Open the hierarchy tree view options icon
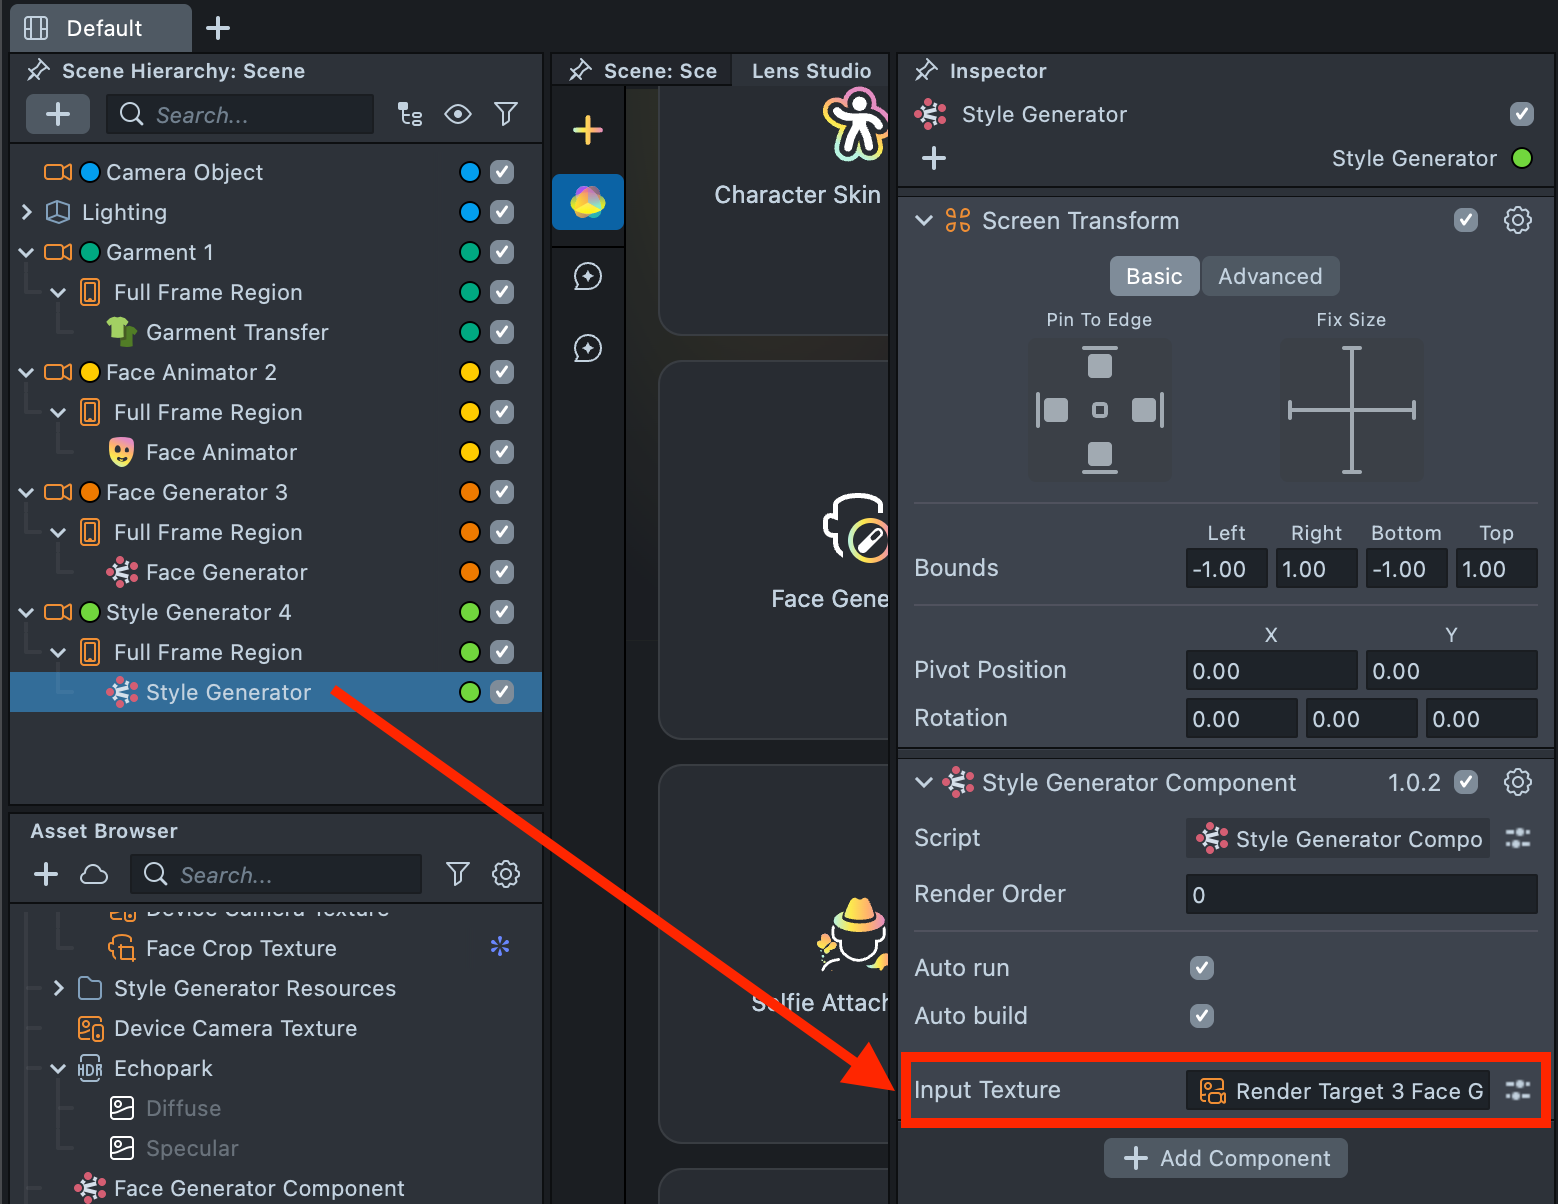 pos(410,114)
